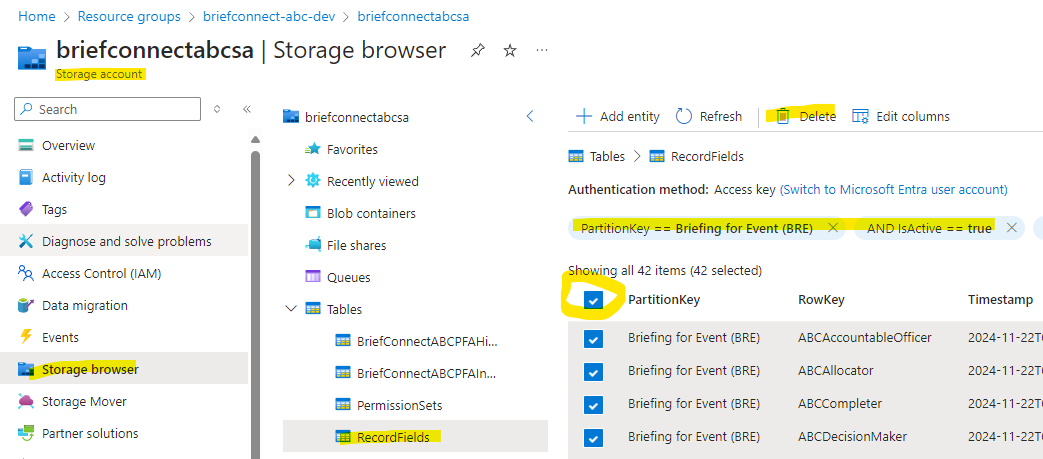
Task: Open Storage Mover
Action: (84, 401)
